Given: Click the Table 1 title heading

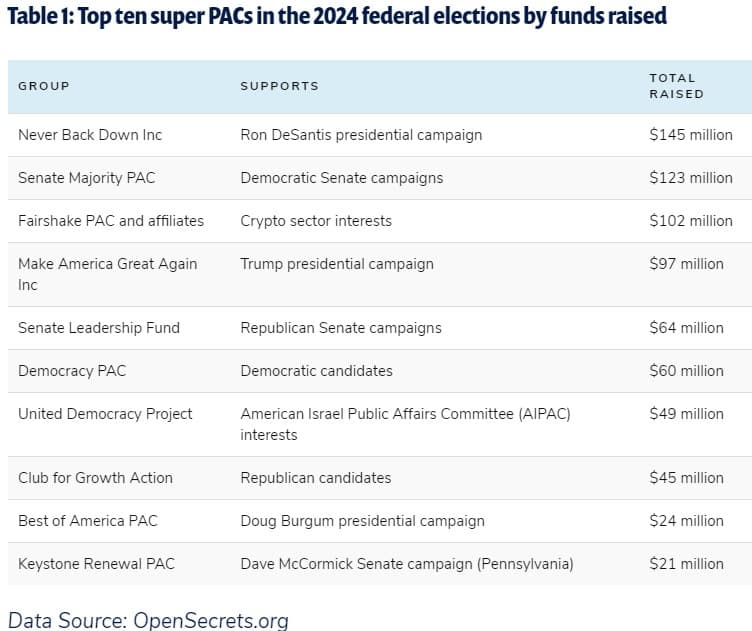Looking at the screenshot, I should pyautogui.click(x=337, y=16).
